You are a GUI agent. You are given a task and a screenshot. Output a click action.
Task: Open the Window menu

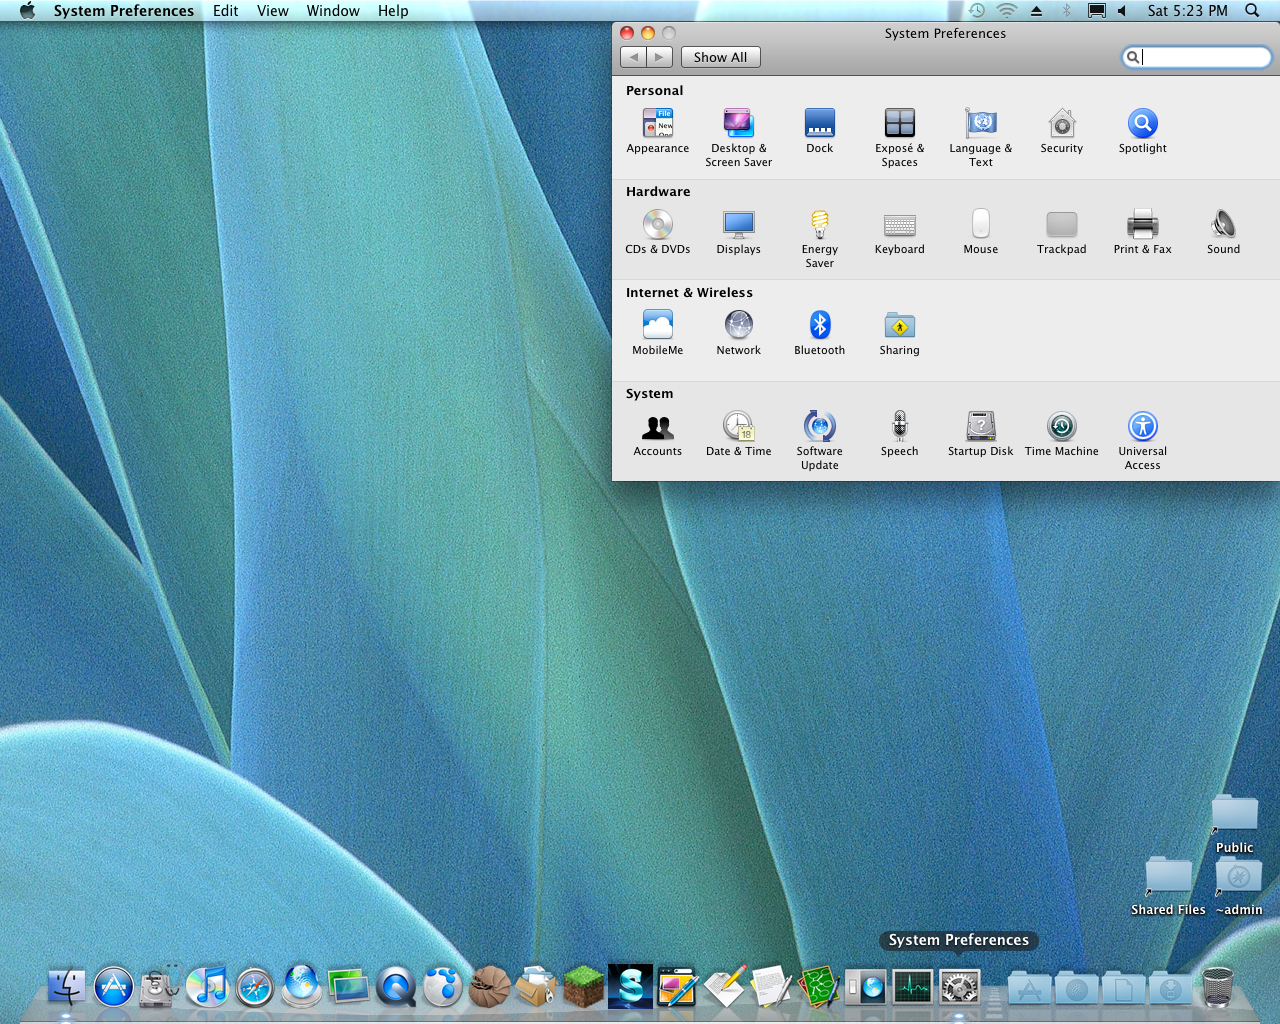click(333, 11)
